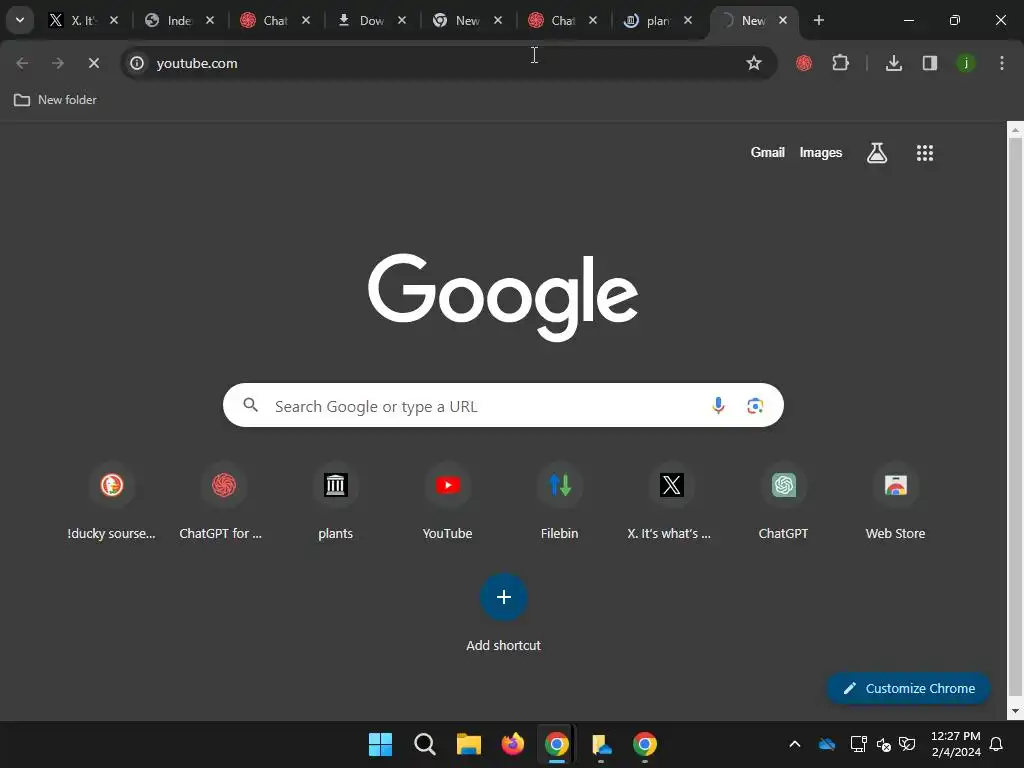Image resolution: width=1024 pixels, height=768 pixels.
Task: Click the Customize Chrome button
Action: (x=908, y=688)
